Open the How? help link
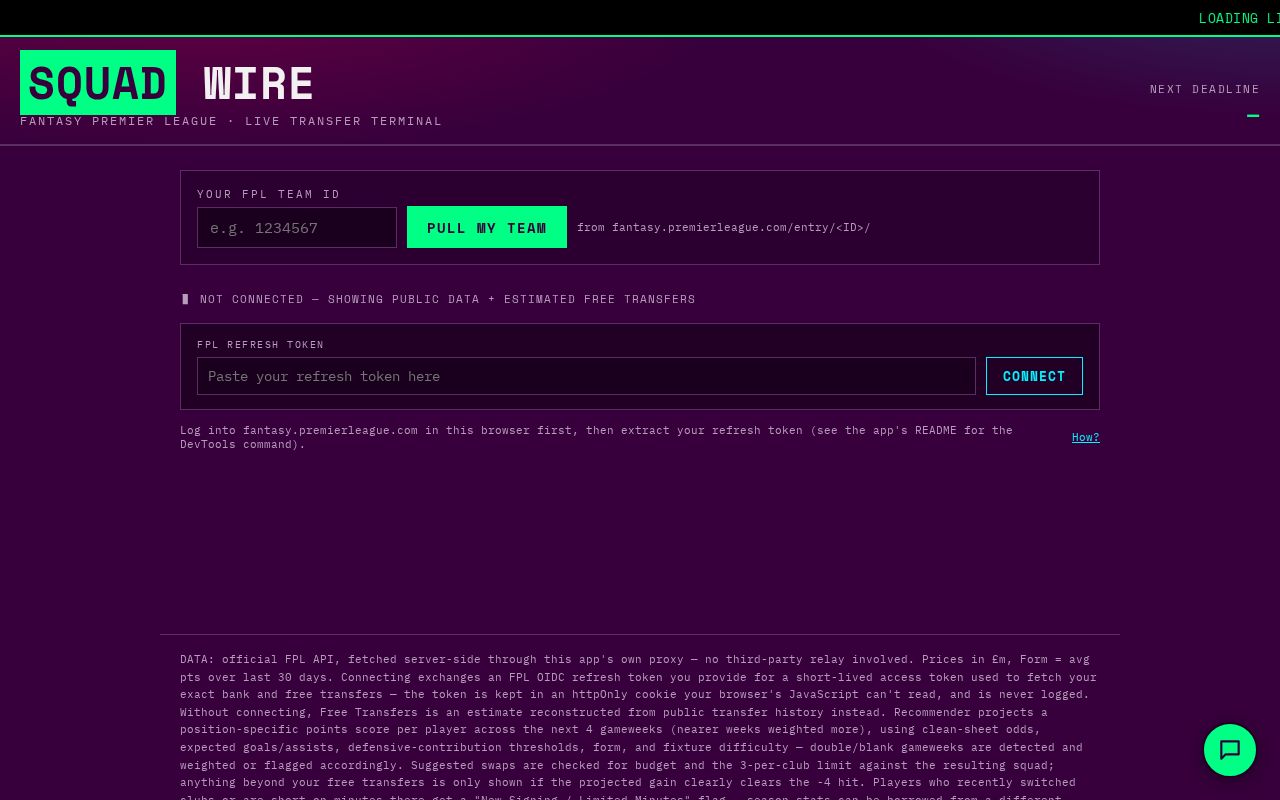Screen dimensions: 1280x800 click(x=1086, y=437)
